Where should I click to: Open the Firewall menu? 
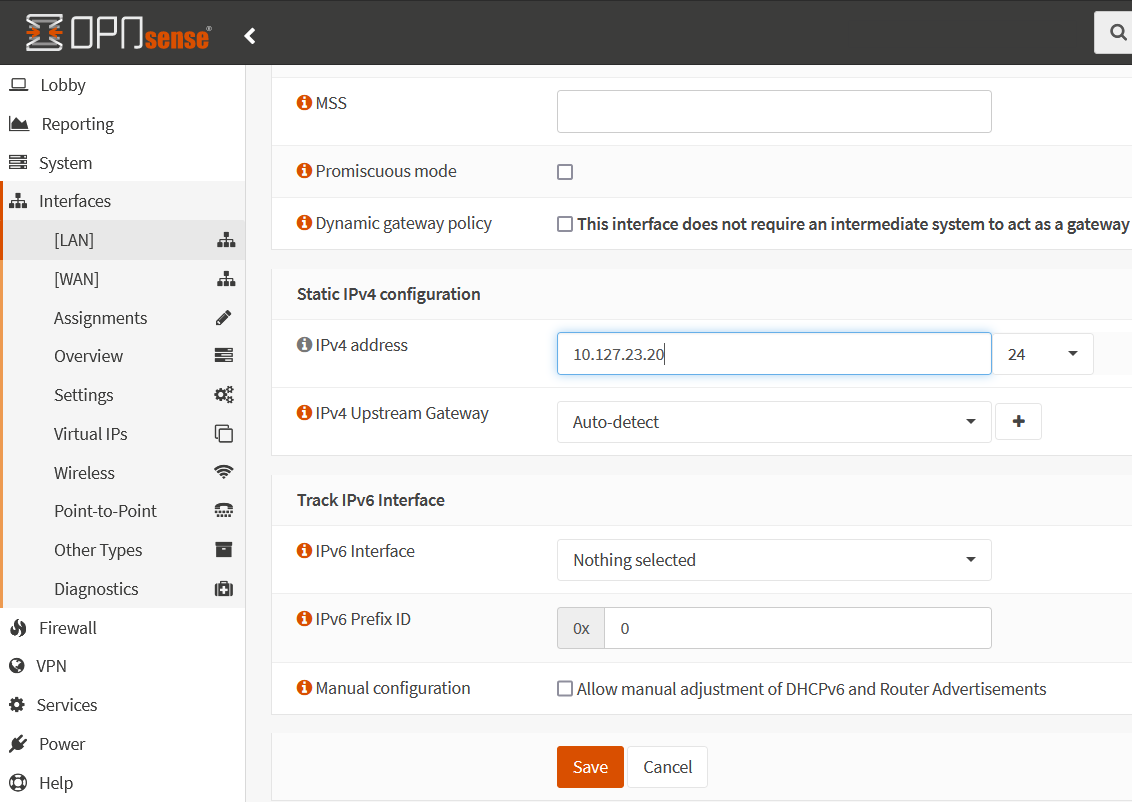pyautogui.click(x=66, y=627)
